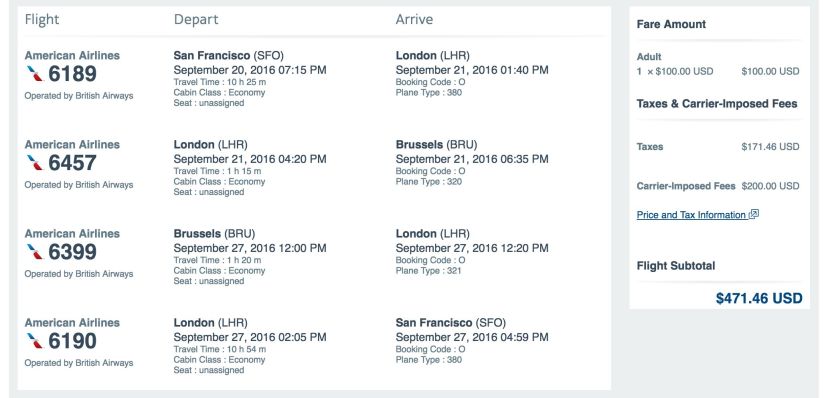Select flight number 6190

tap(73, 340)
